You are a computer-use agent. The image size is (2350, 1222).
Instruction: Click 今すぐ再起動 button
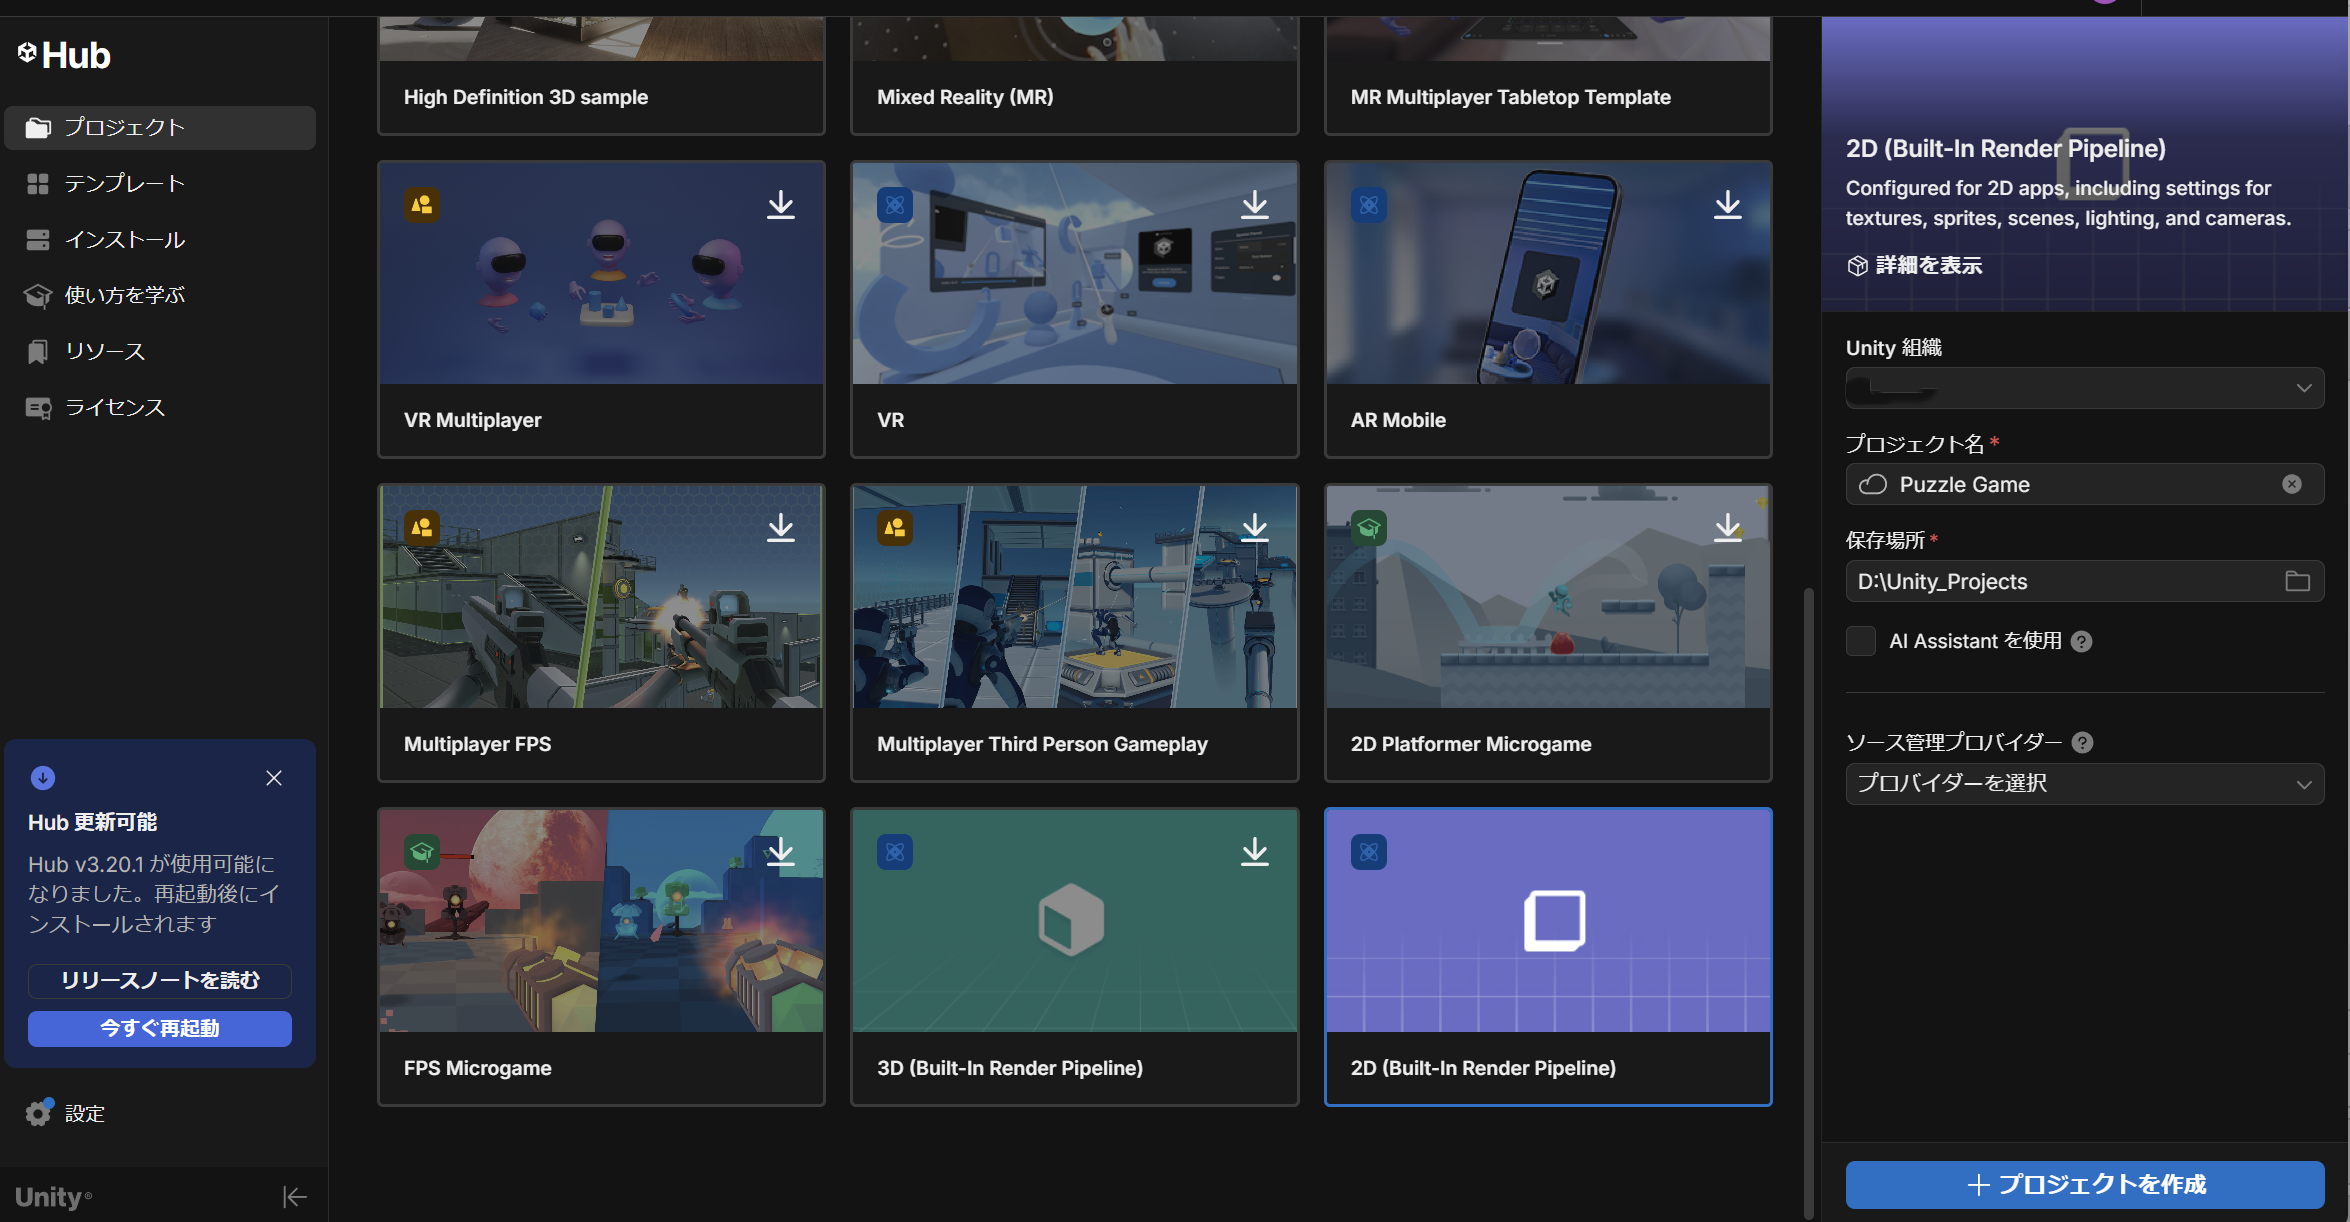160,1029
